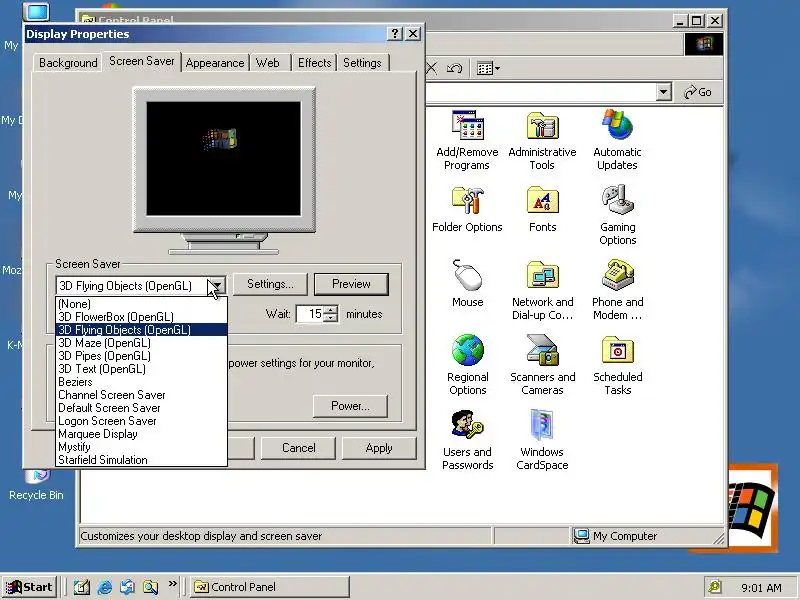Click Control Panel taskbar button
The height and width of the screenshot is (600, 800).
pyautogui.click(x=270, y=587)
